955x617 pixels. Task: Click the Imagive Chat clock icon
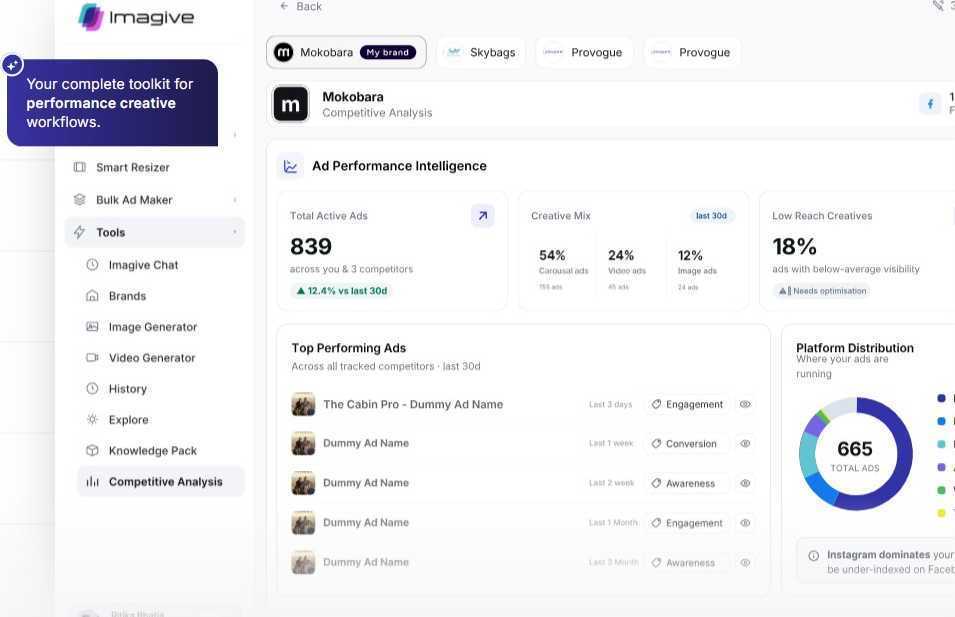coord(92,264)
